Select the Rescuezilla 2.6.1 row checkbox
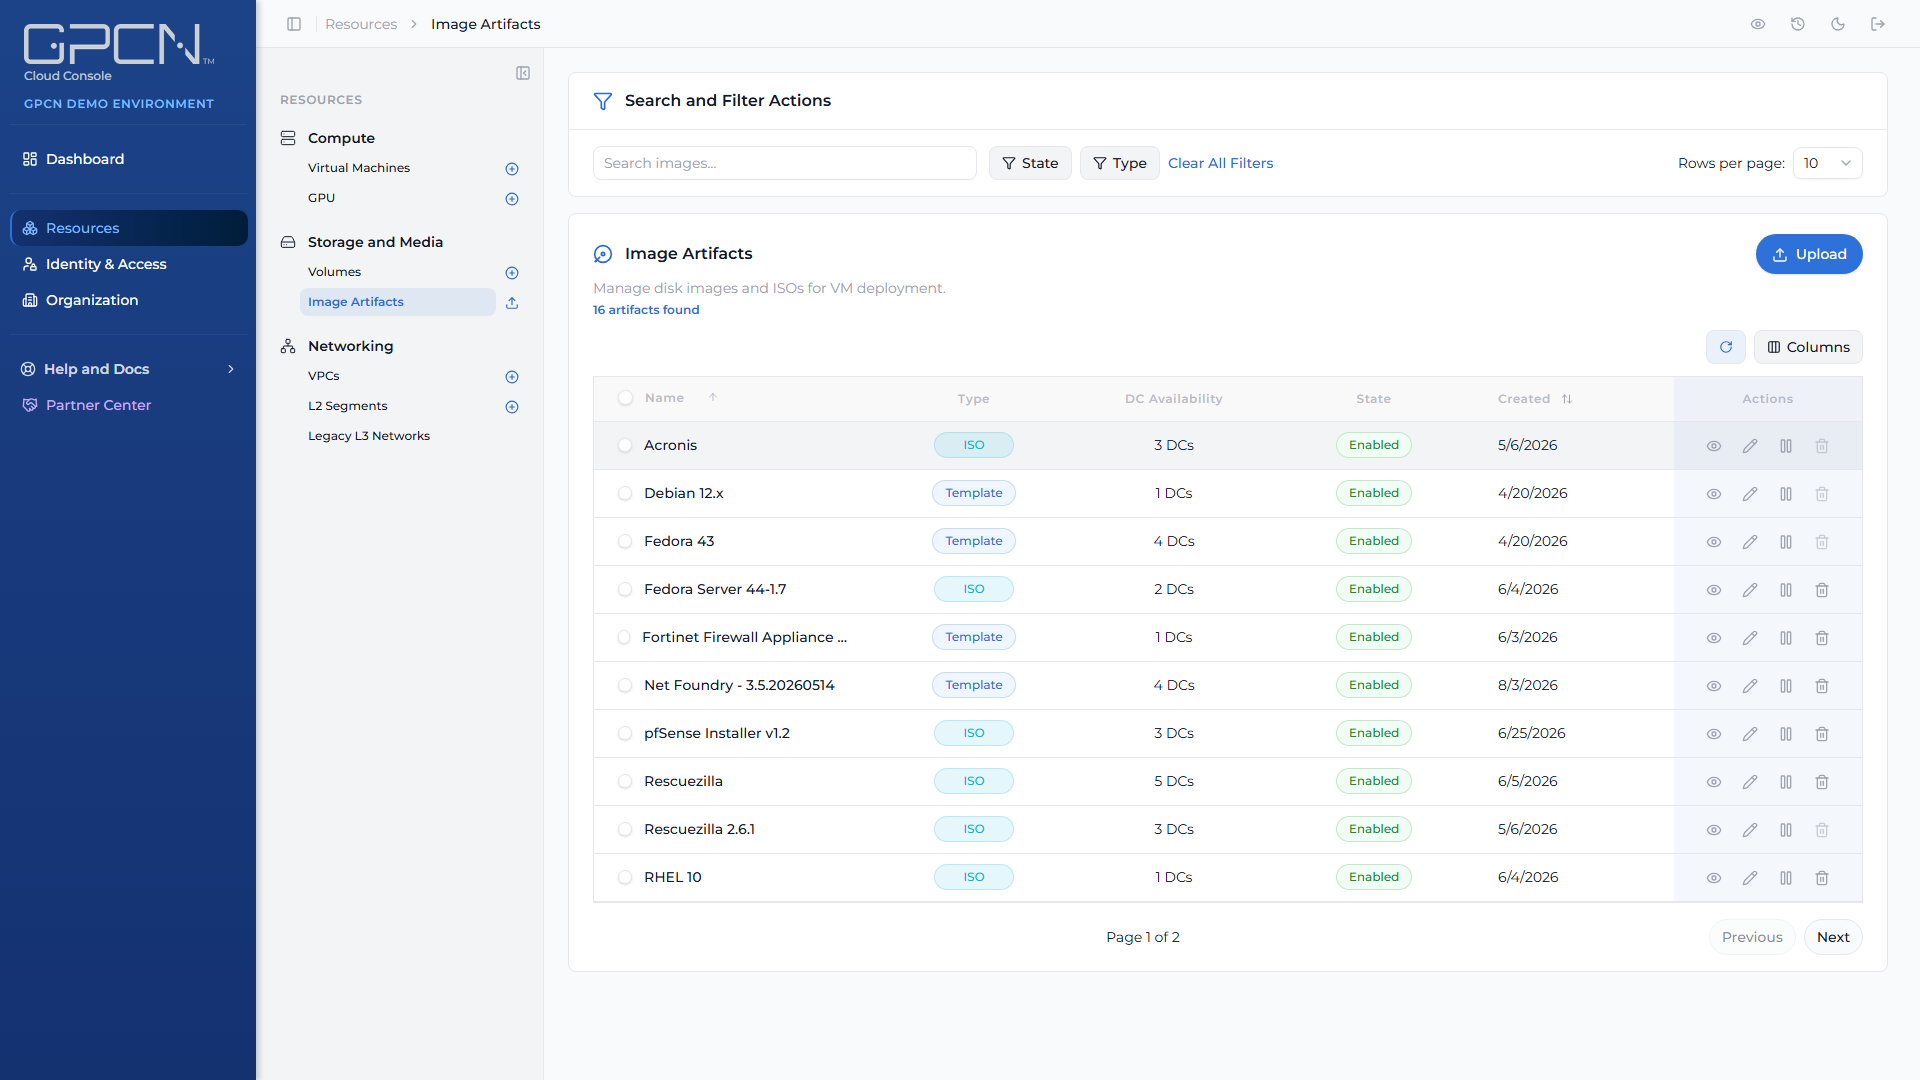 click(x=625, y=829)
